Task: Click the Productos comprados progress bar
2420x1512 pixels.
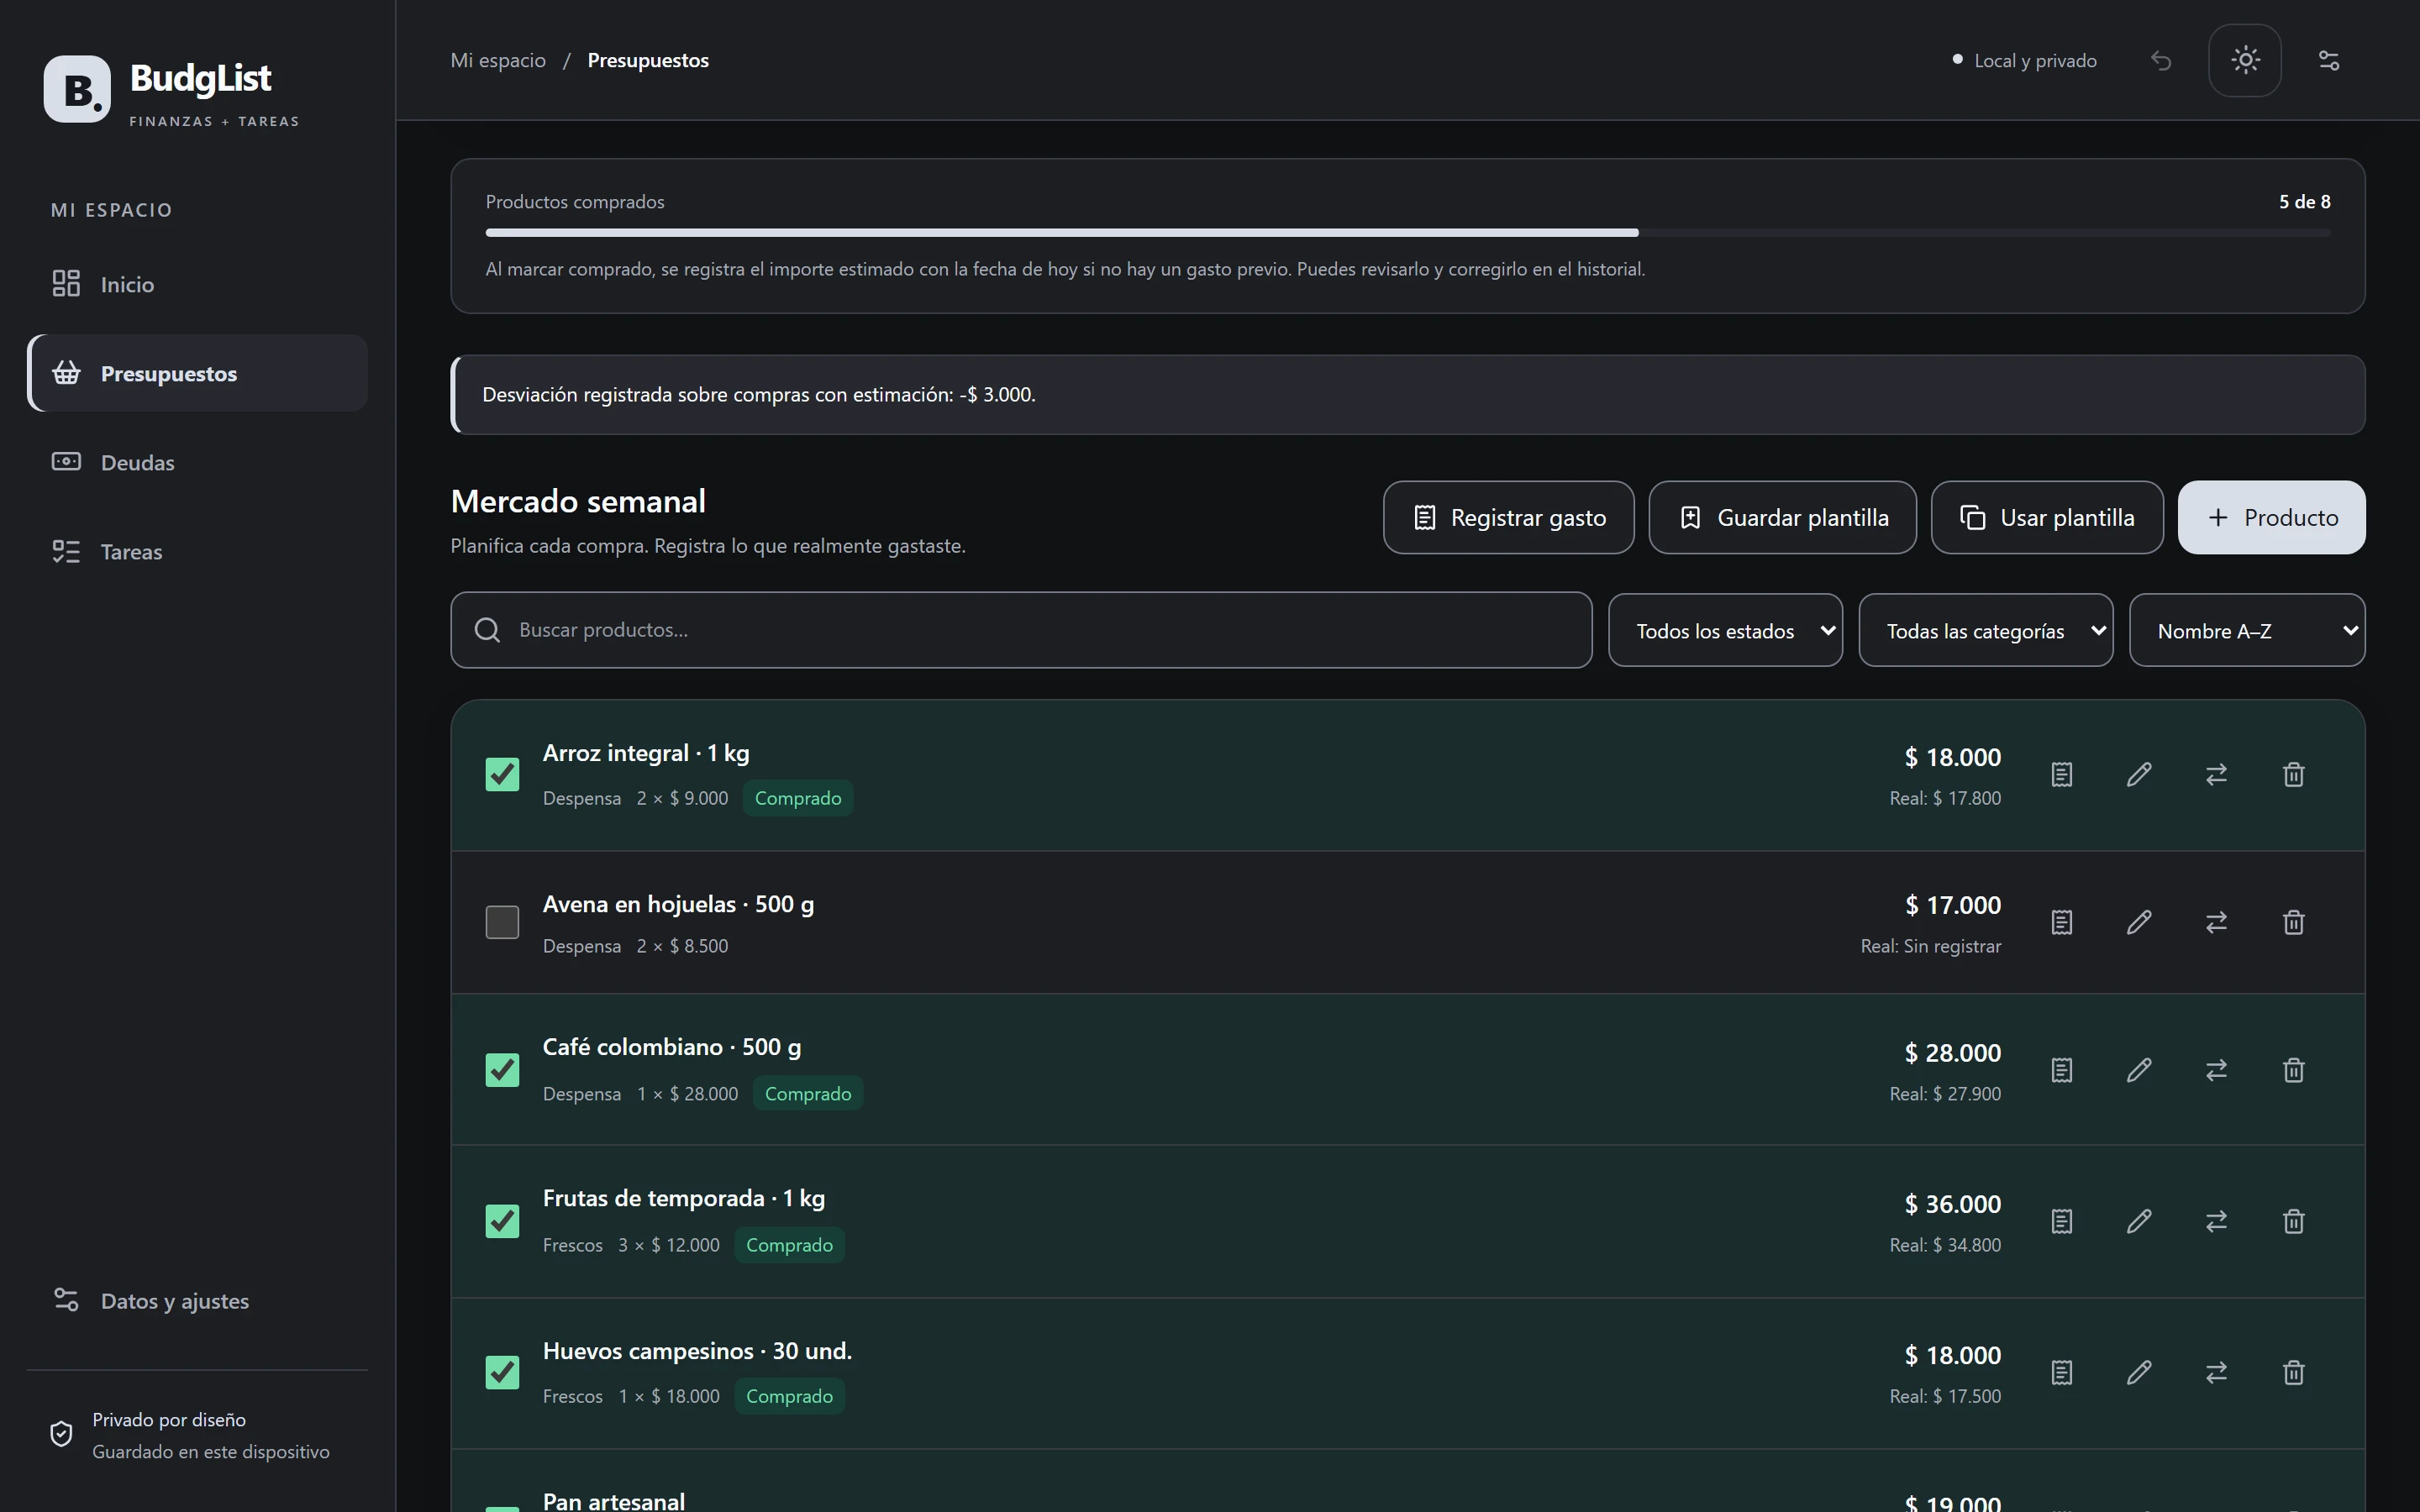Action: coord(1407,232)
